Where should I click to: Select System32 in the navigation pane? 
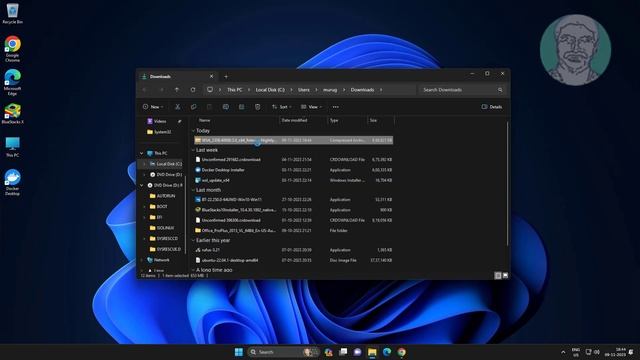[x=162, y=132]
